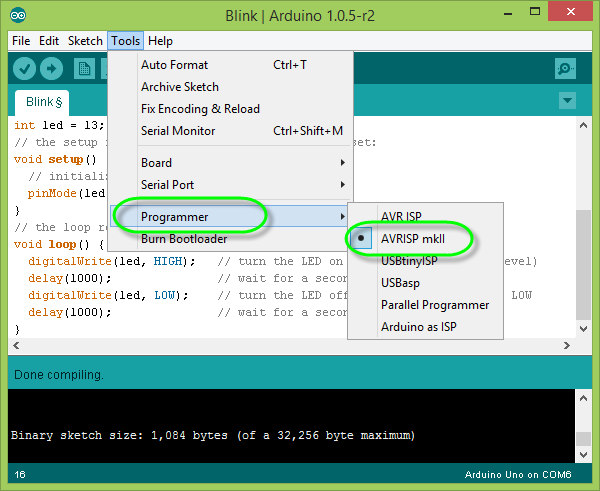Open the Help menu

coord(160,41)
